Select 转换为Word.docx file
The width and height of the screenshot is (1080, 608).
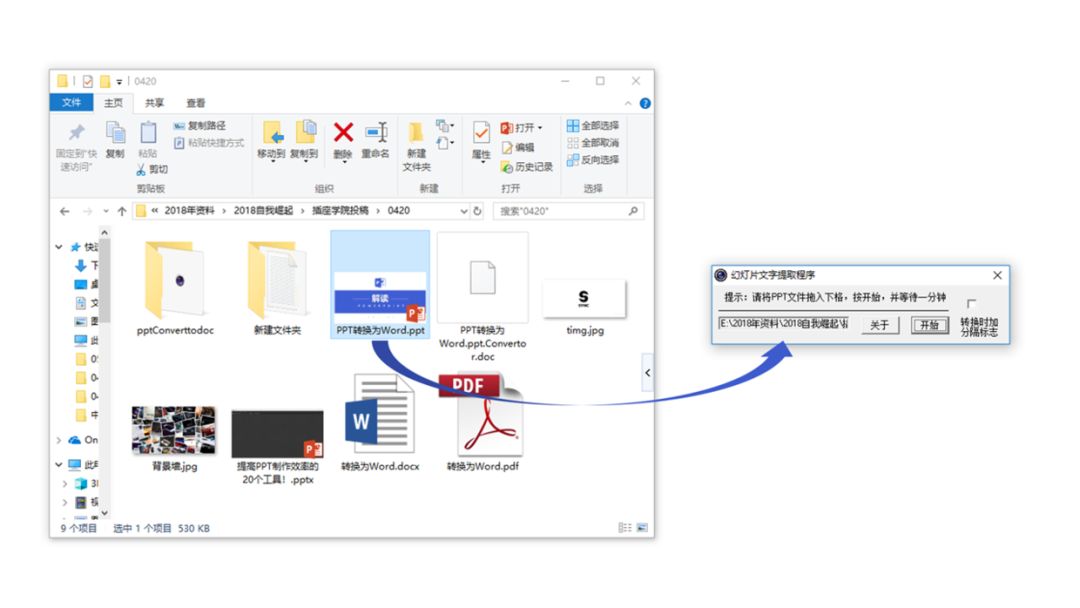[380, 423]
